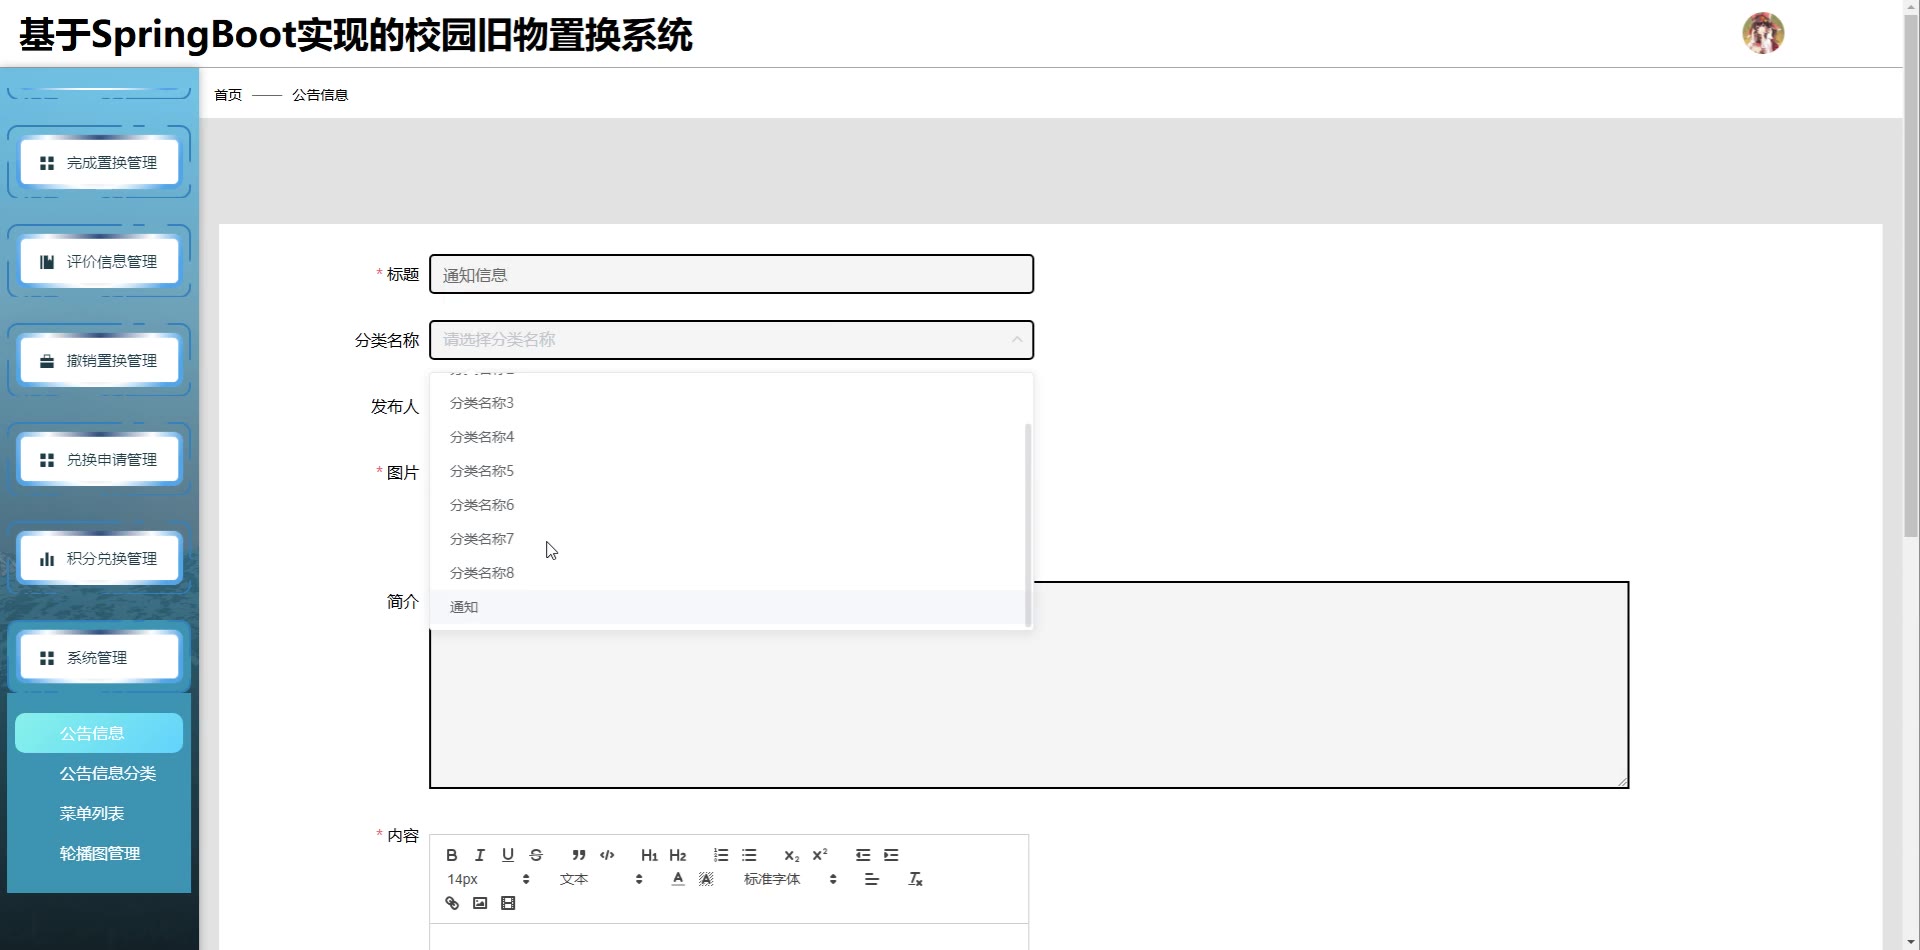Choose 分类名称5 from the dropdown list
This screenshot has height=950, width=1920.
click(x=728, y=471)
